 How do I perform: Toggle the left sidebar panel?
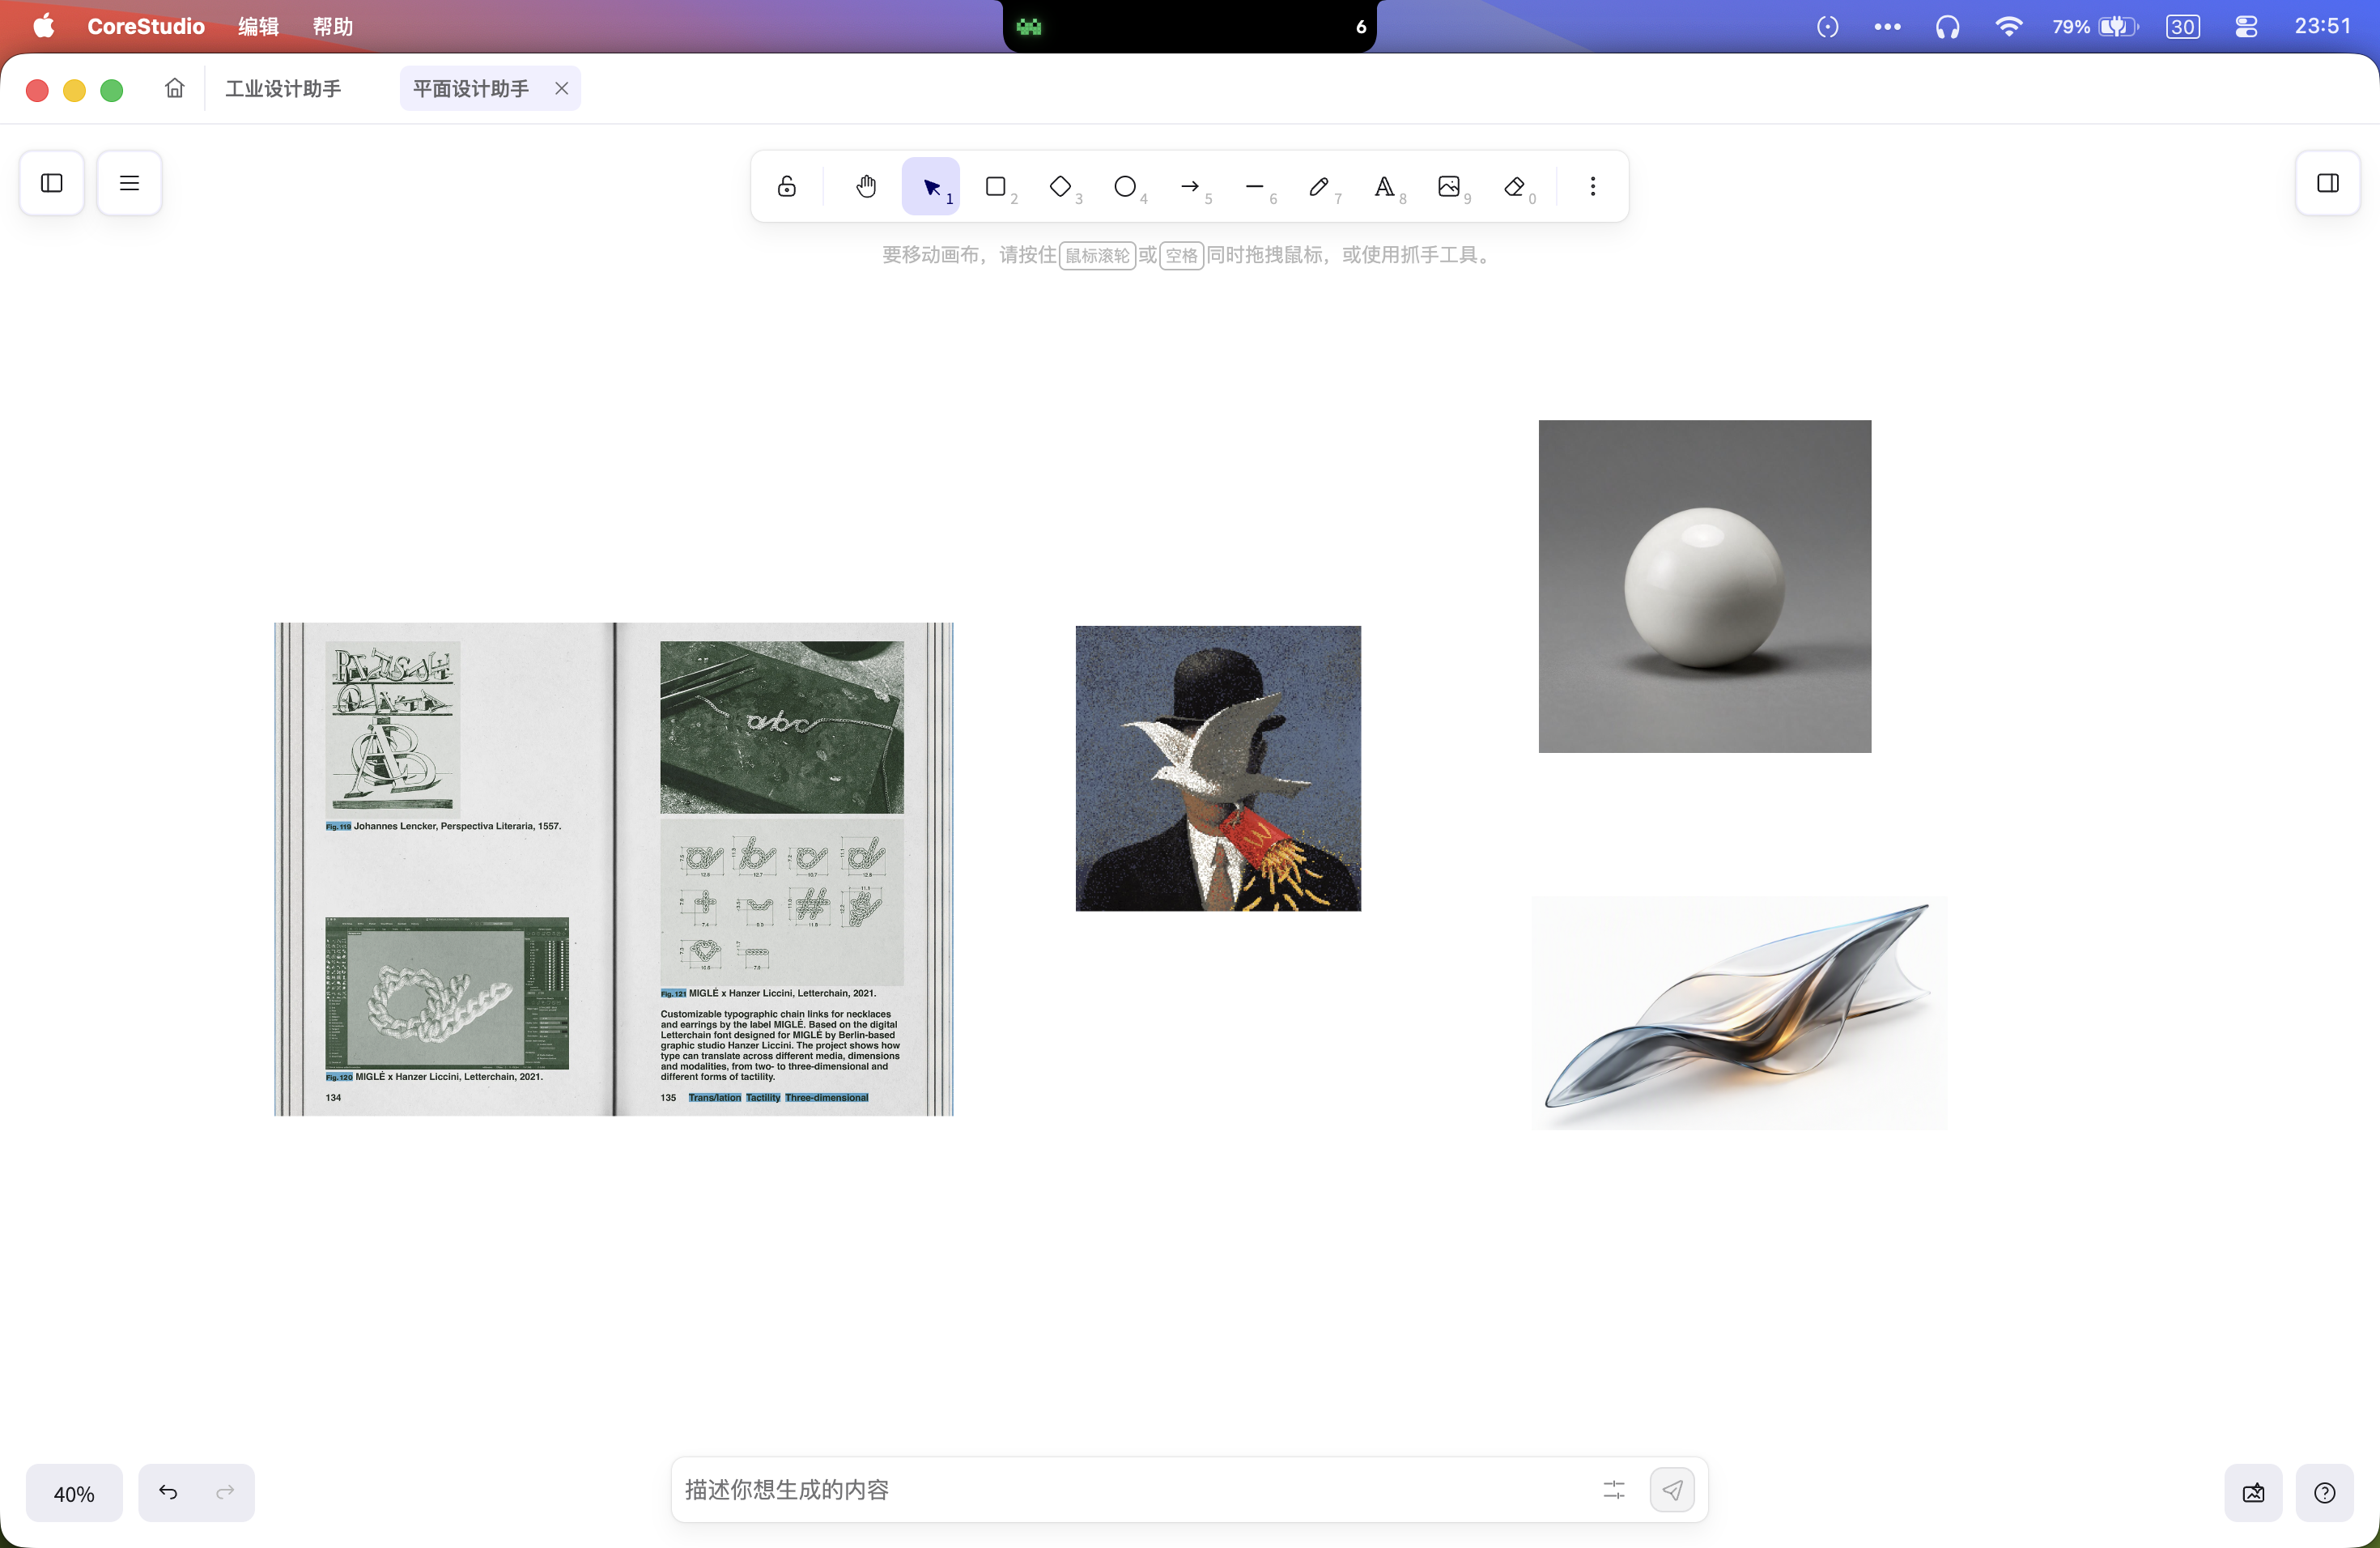pos(52,183)
